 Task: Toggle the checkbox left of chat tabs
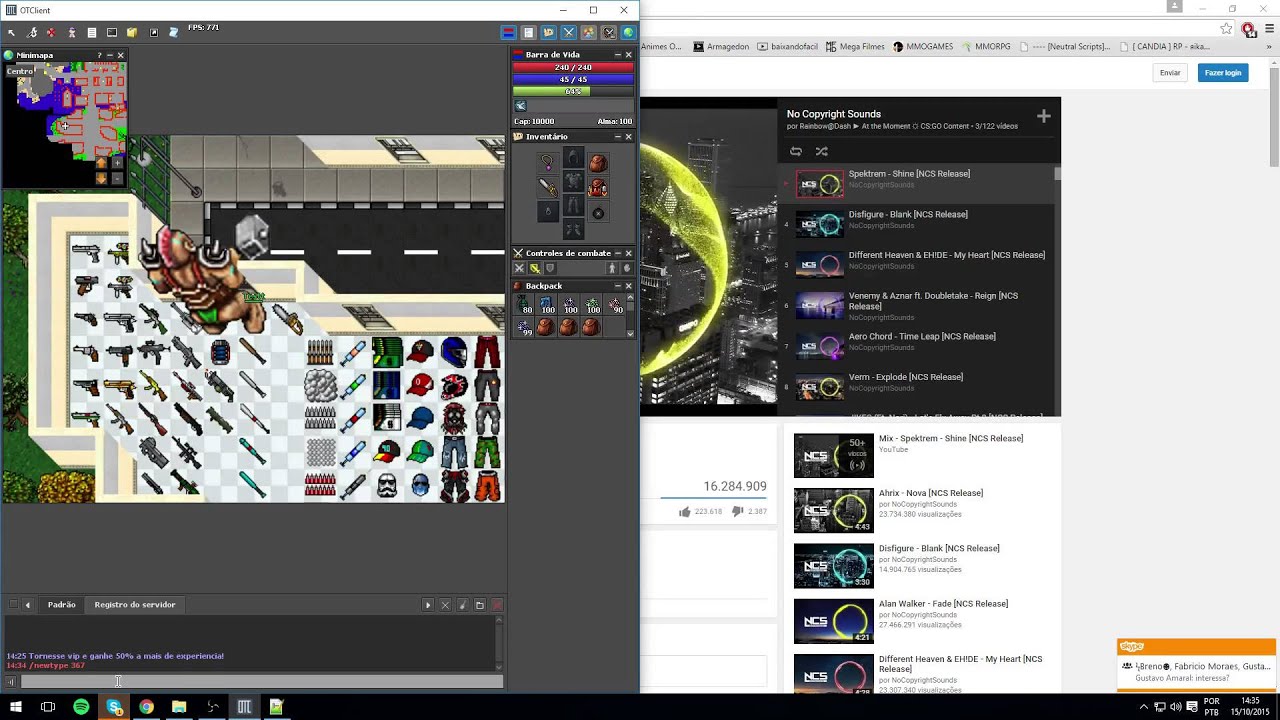[13, 605]
